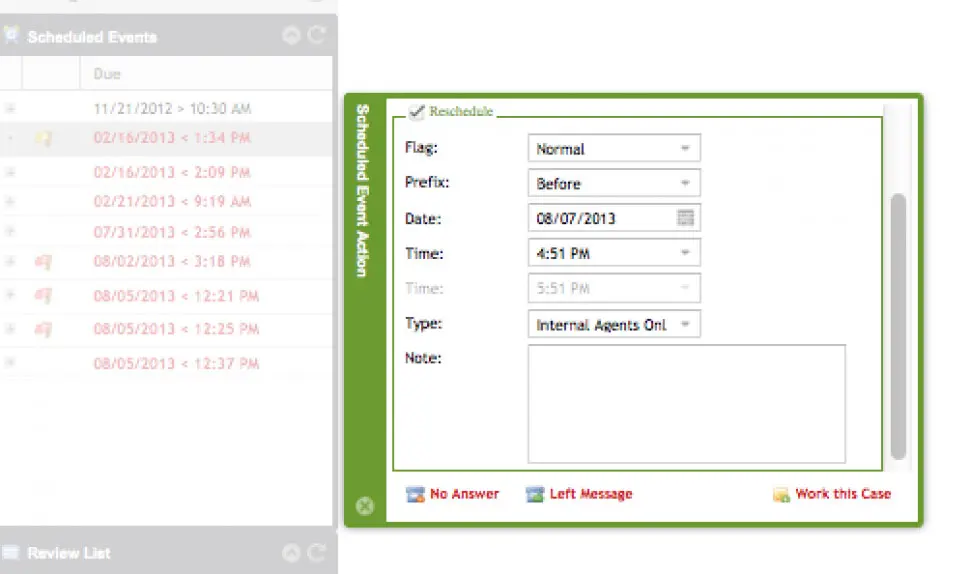
Task: Click the Scheduled Events header icon
Action: [11, 35]
